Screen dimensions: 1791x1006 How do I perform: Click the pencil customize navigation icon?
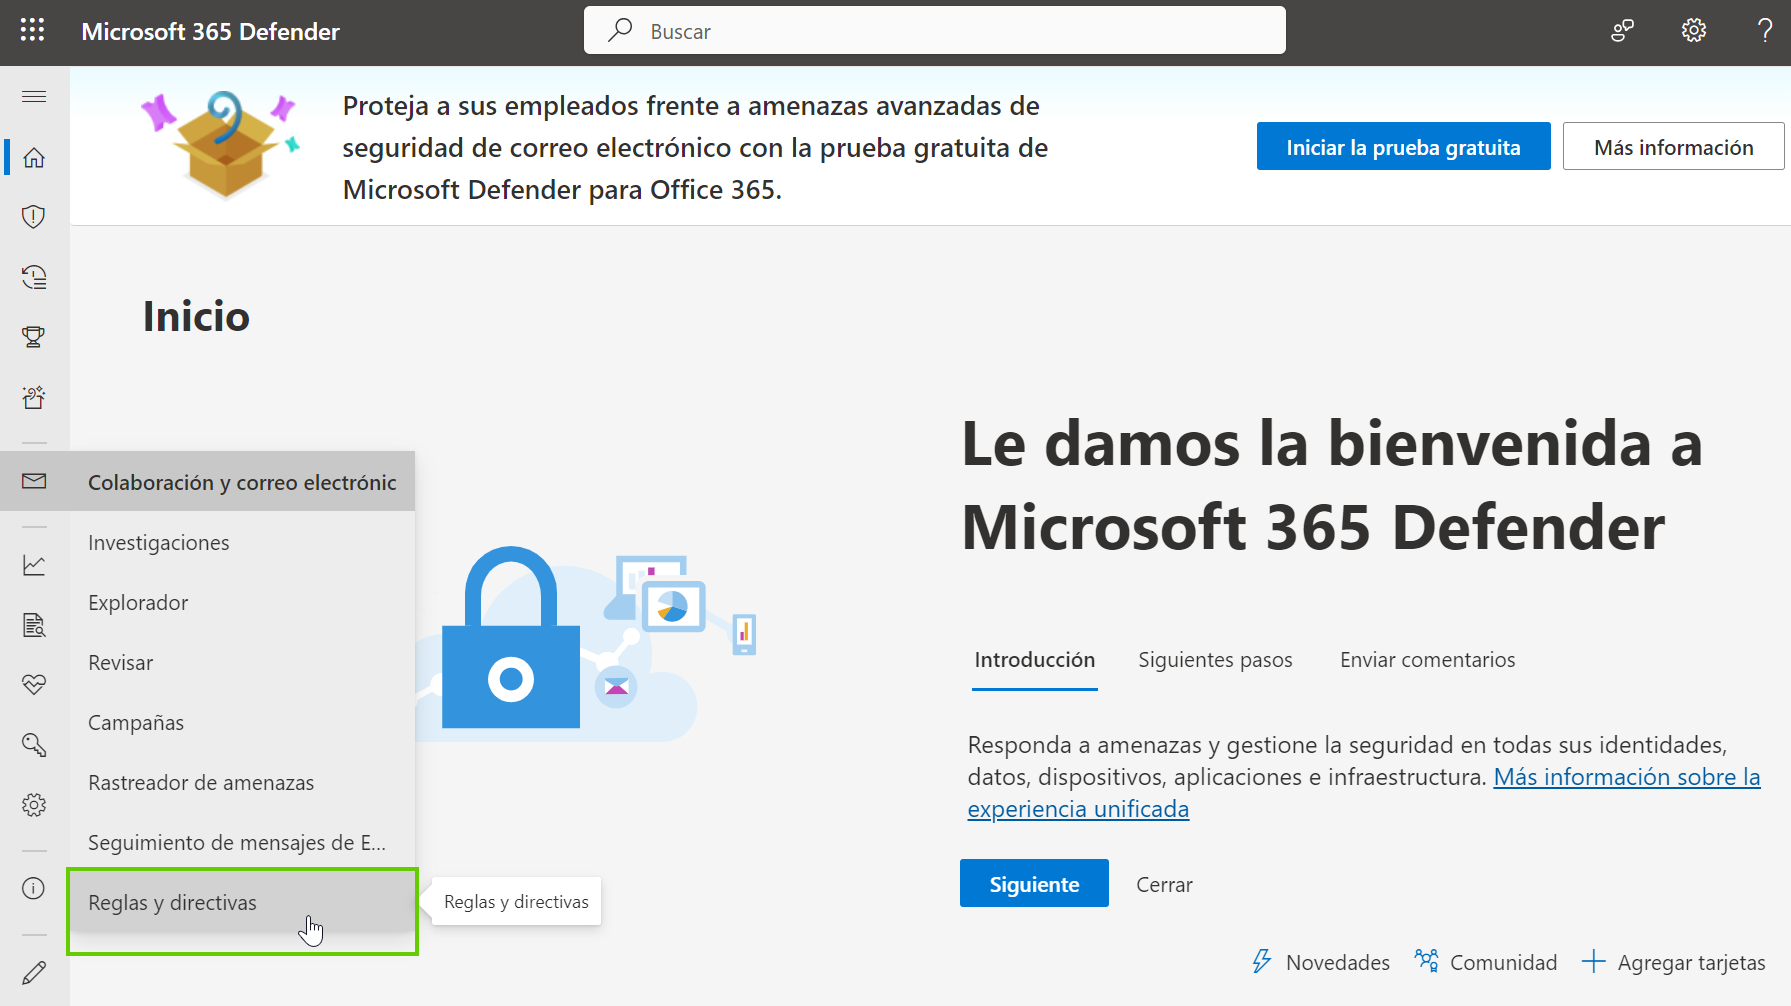34,972
